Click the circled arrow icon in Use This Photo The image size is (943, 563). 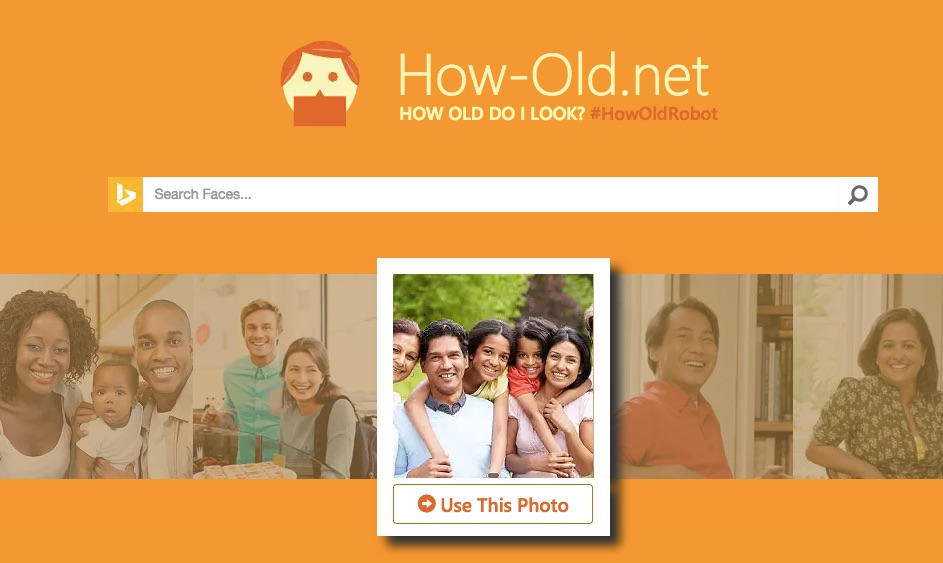tap(426, 503)
